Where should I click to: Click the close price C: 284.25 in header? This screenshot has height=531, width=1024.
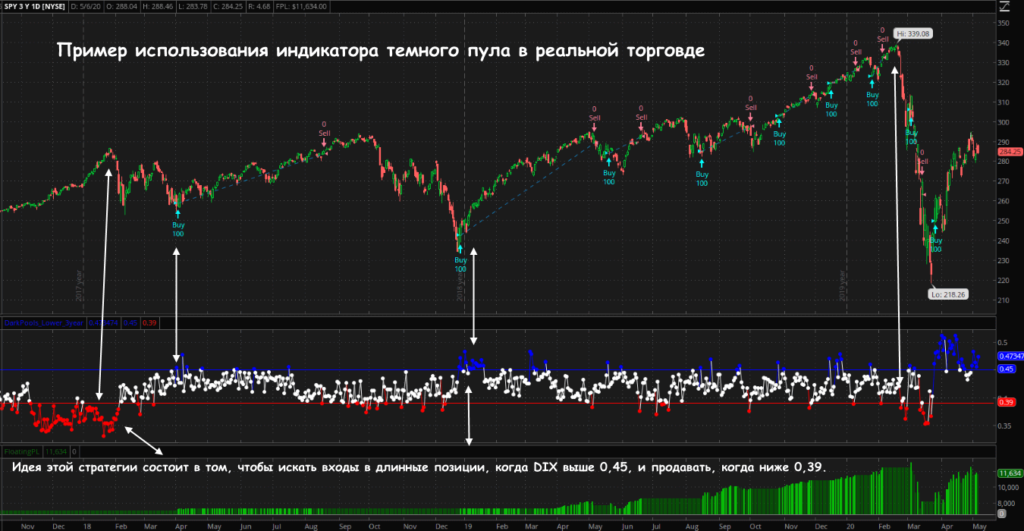click(x=228, y=7)
